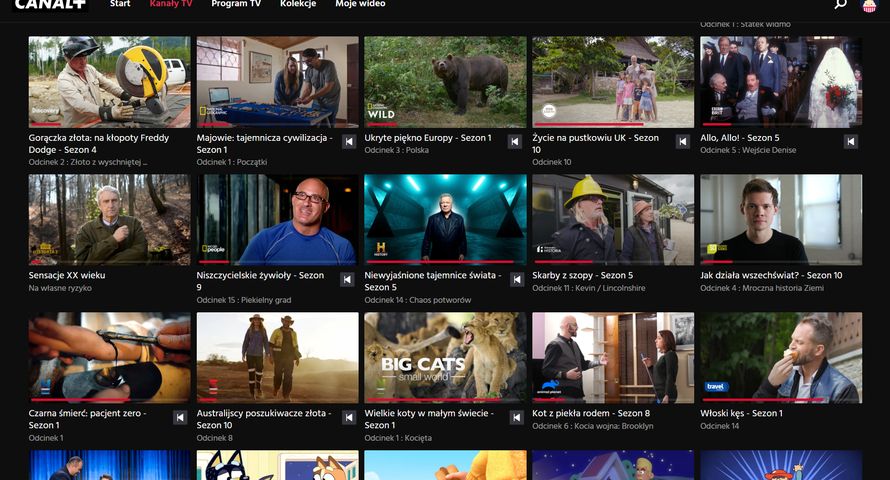Screen dimensions: 890x480
Task: Select text Na własne ryzyko
Action: pos(60,288)
